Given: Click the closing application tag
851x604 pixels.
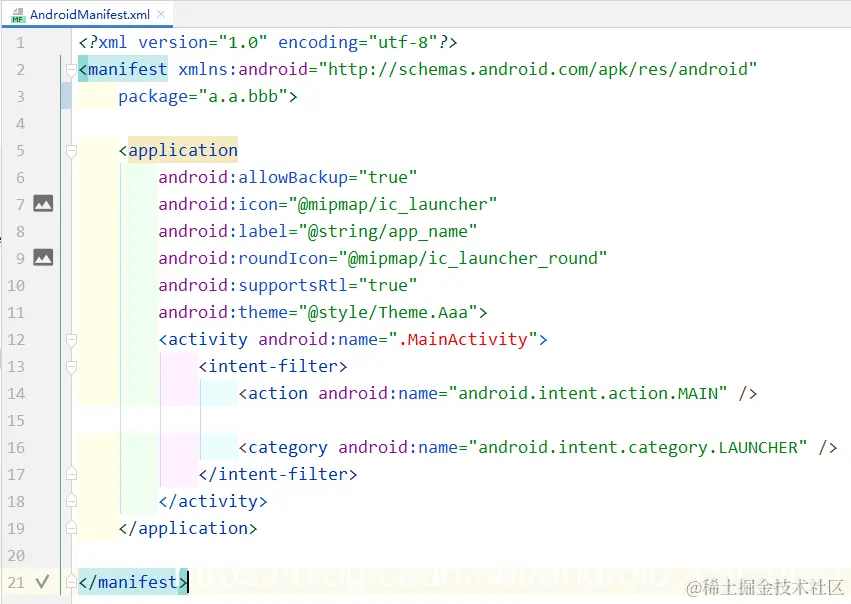Looking at the screenshot, I should 188,528.
